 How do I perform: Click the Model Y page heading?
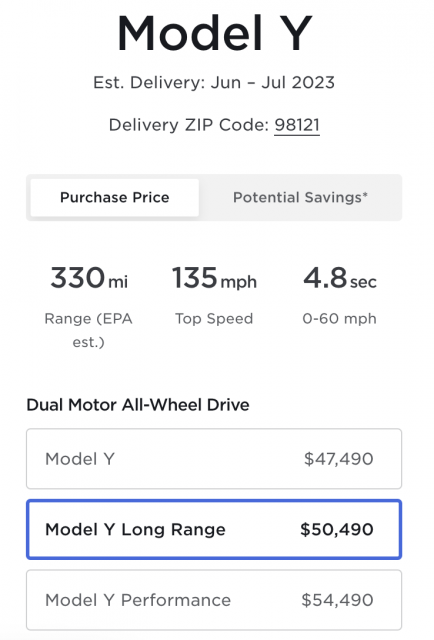click(x=215, y=33)
